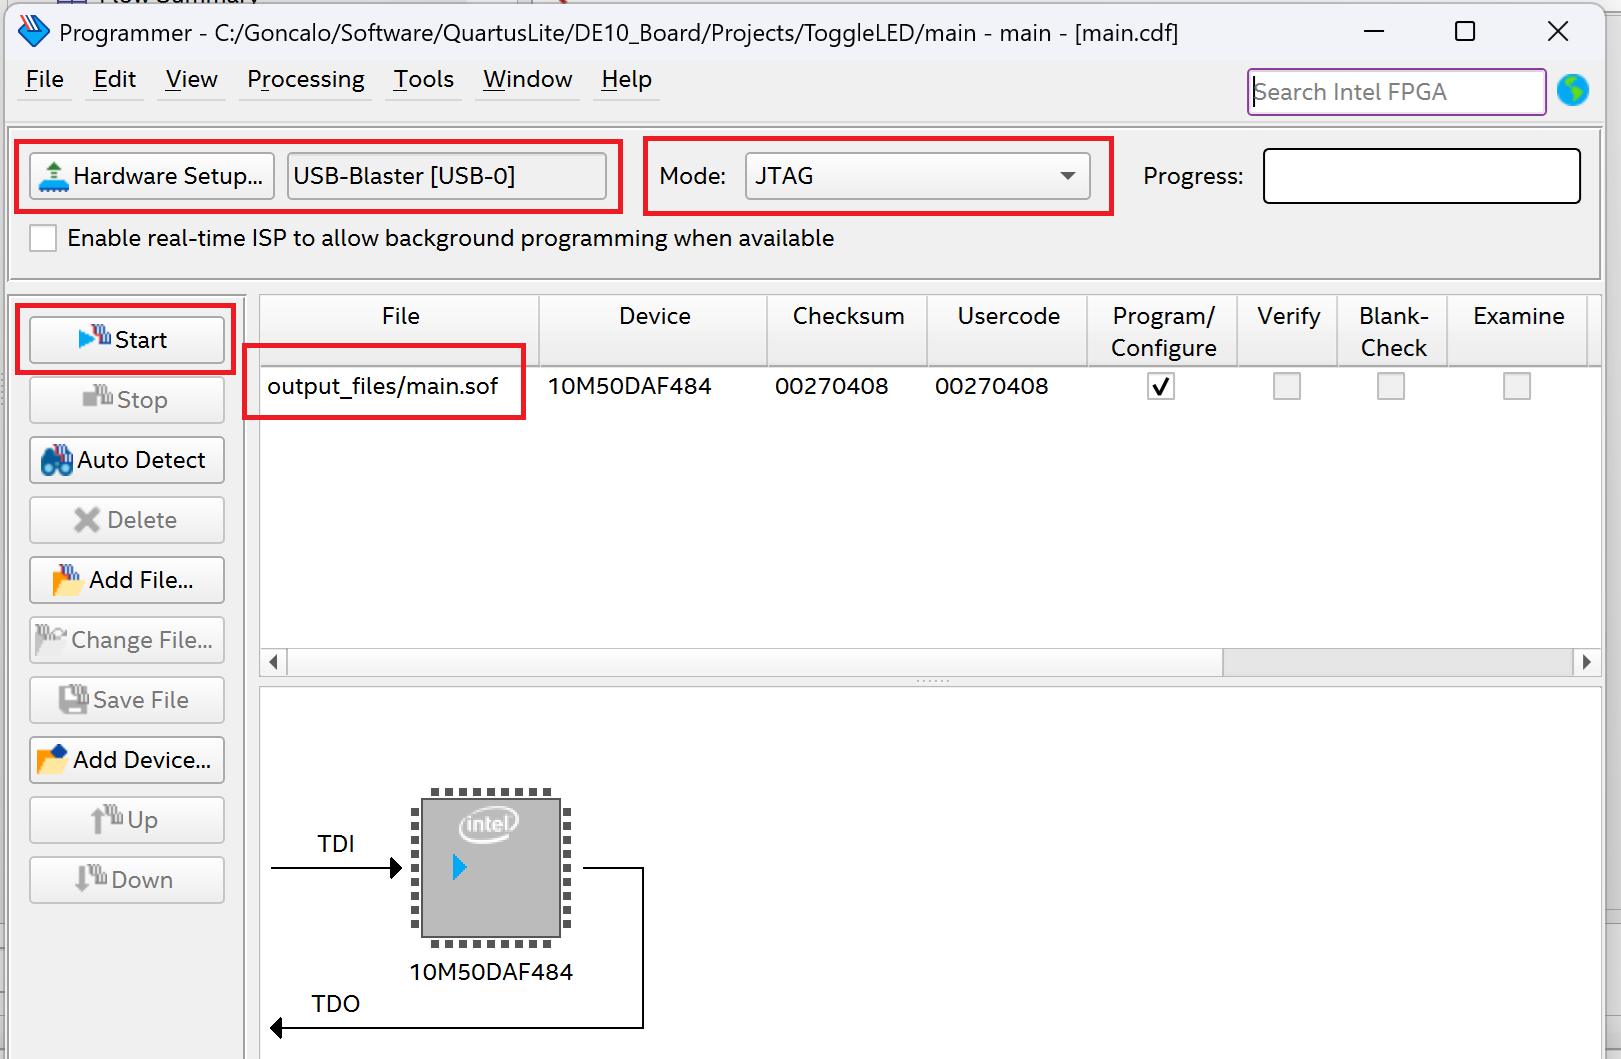Click the globe web search icon
Viewport: 1621px width, 1059px height.
[x=1573, y=91]
